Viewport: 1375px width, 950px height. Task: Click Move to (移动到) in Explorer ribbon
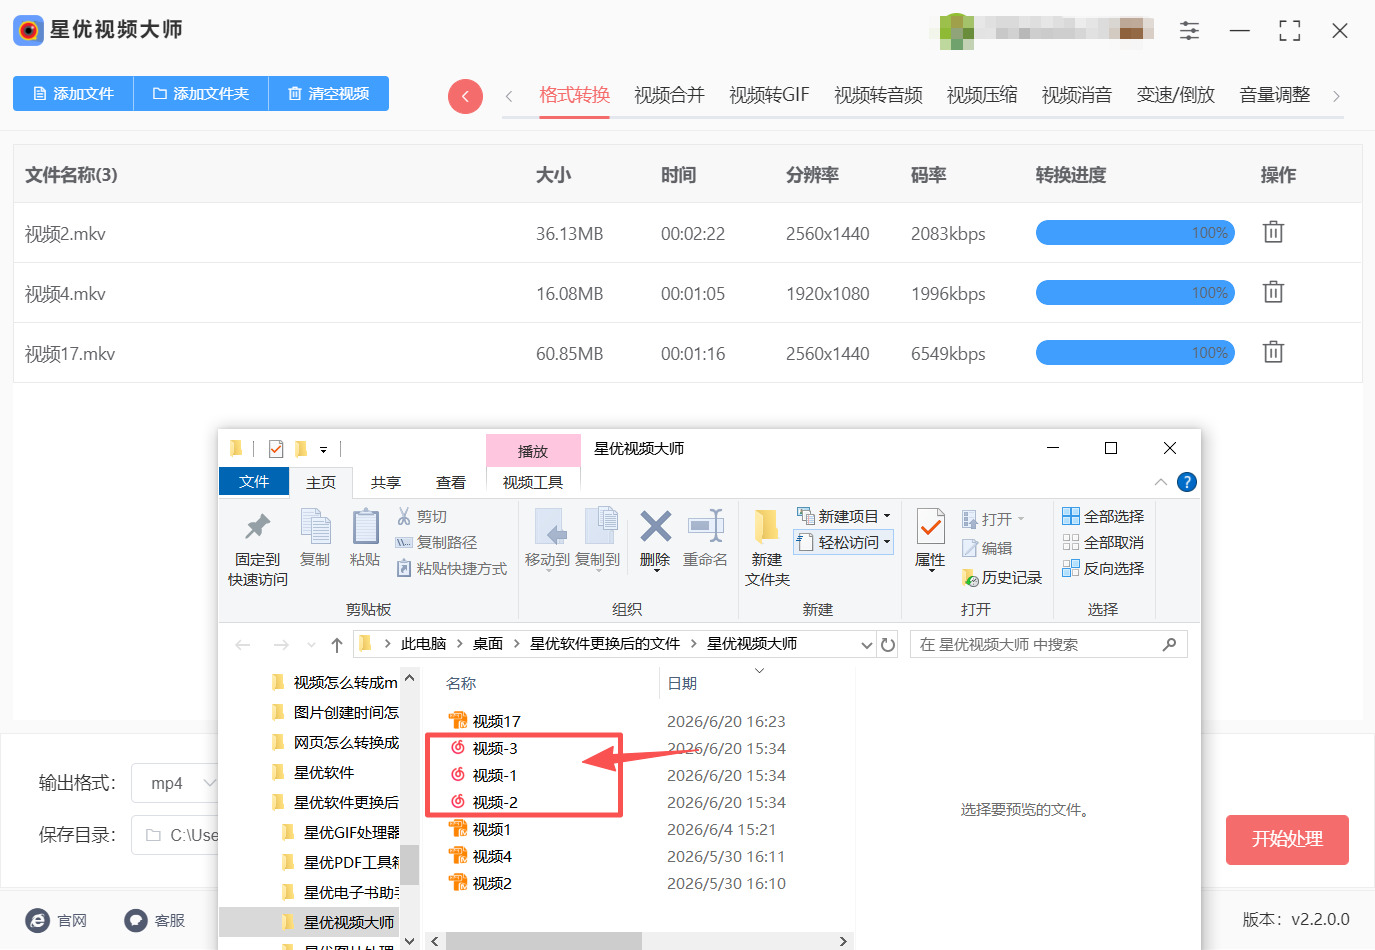click(548, 539)
